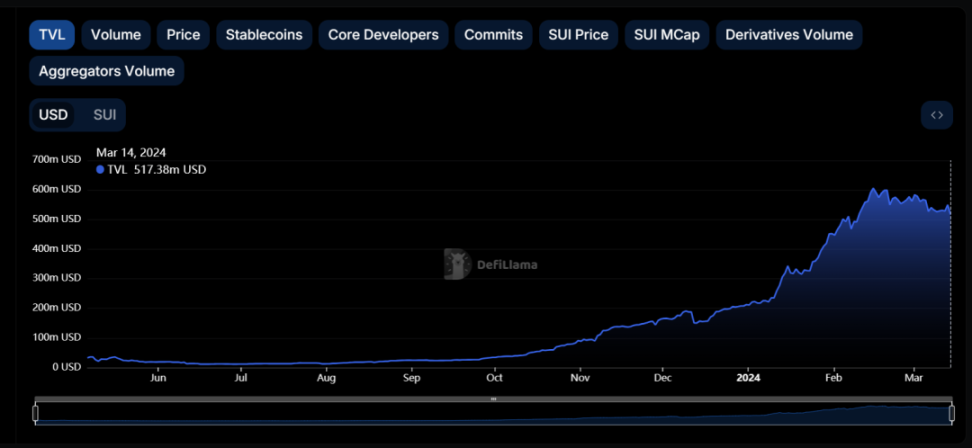Open the embed code icon button

936,115
